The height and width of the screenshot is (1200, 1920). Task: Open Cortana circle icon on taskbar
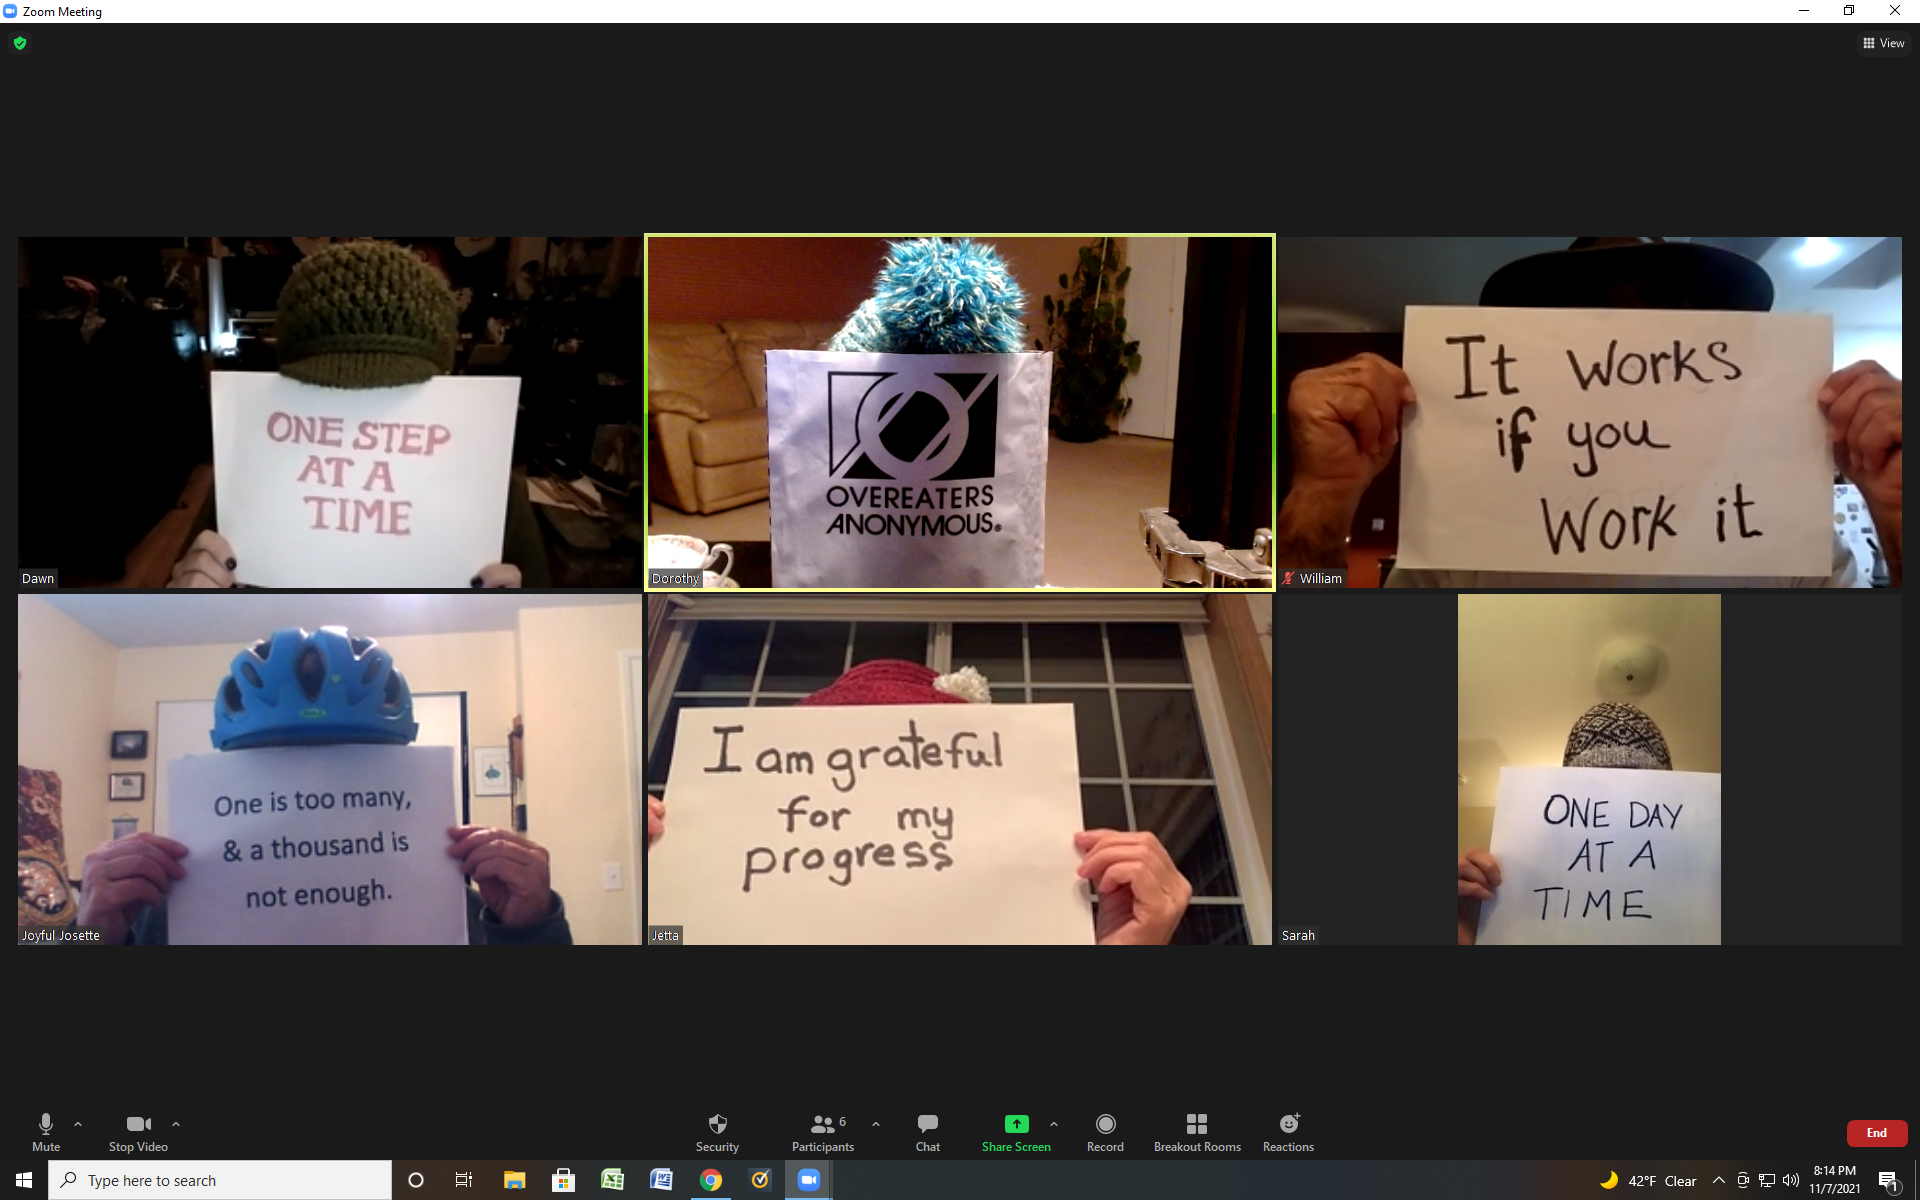[x=416, y=1180]
